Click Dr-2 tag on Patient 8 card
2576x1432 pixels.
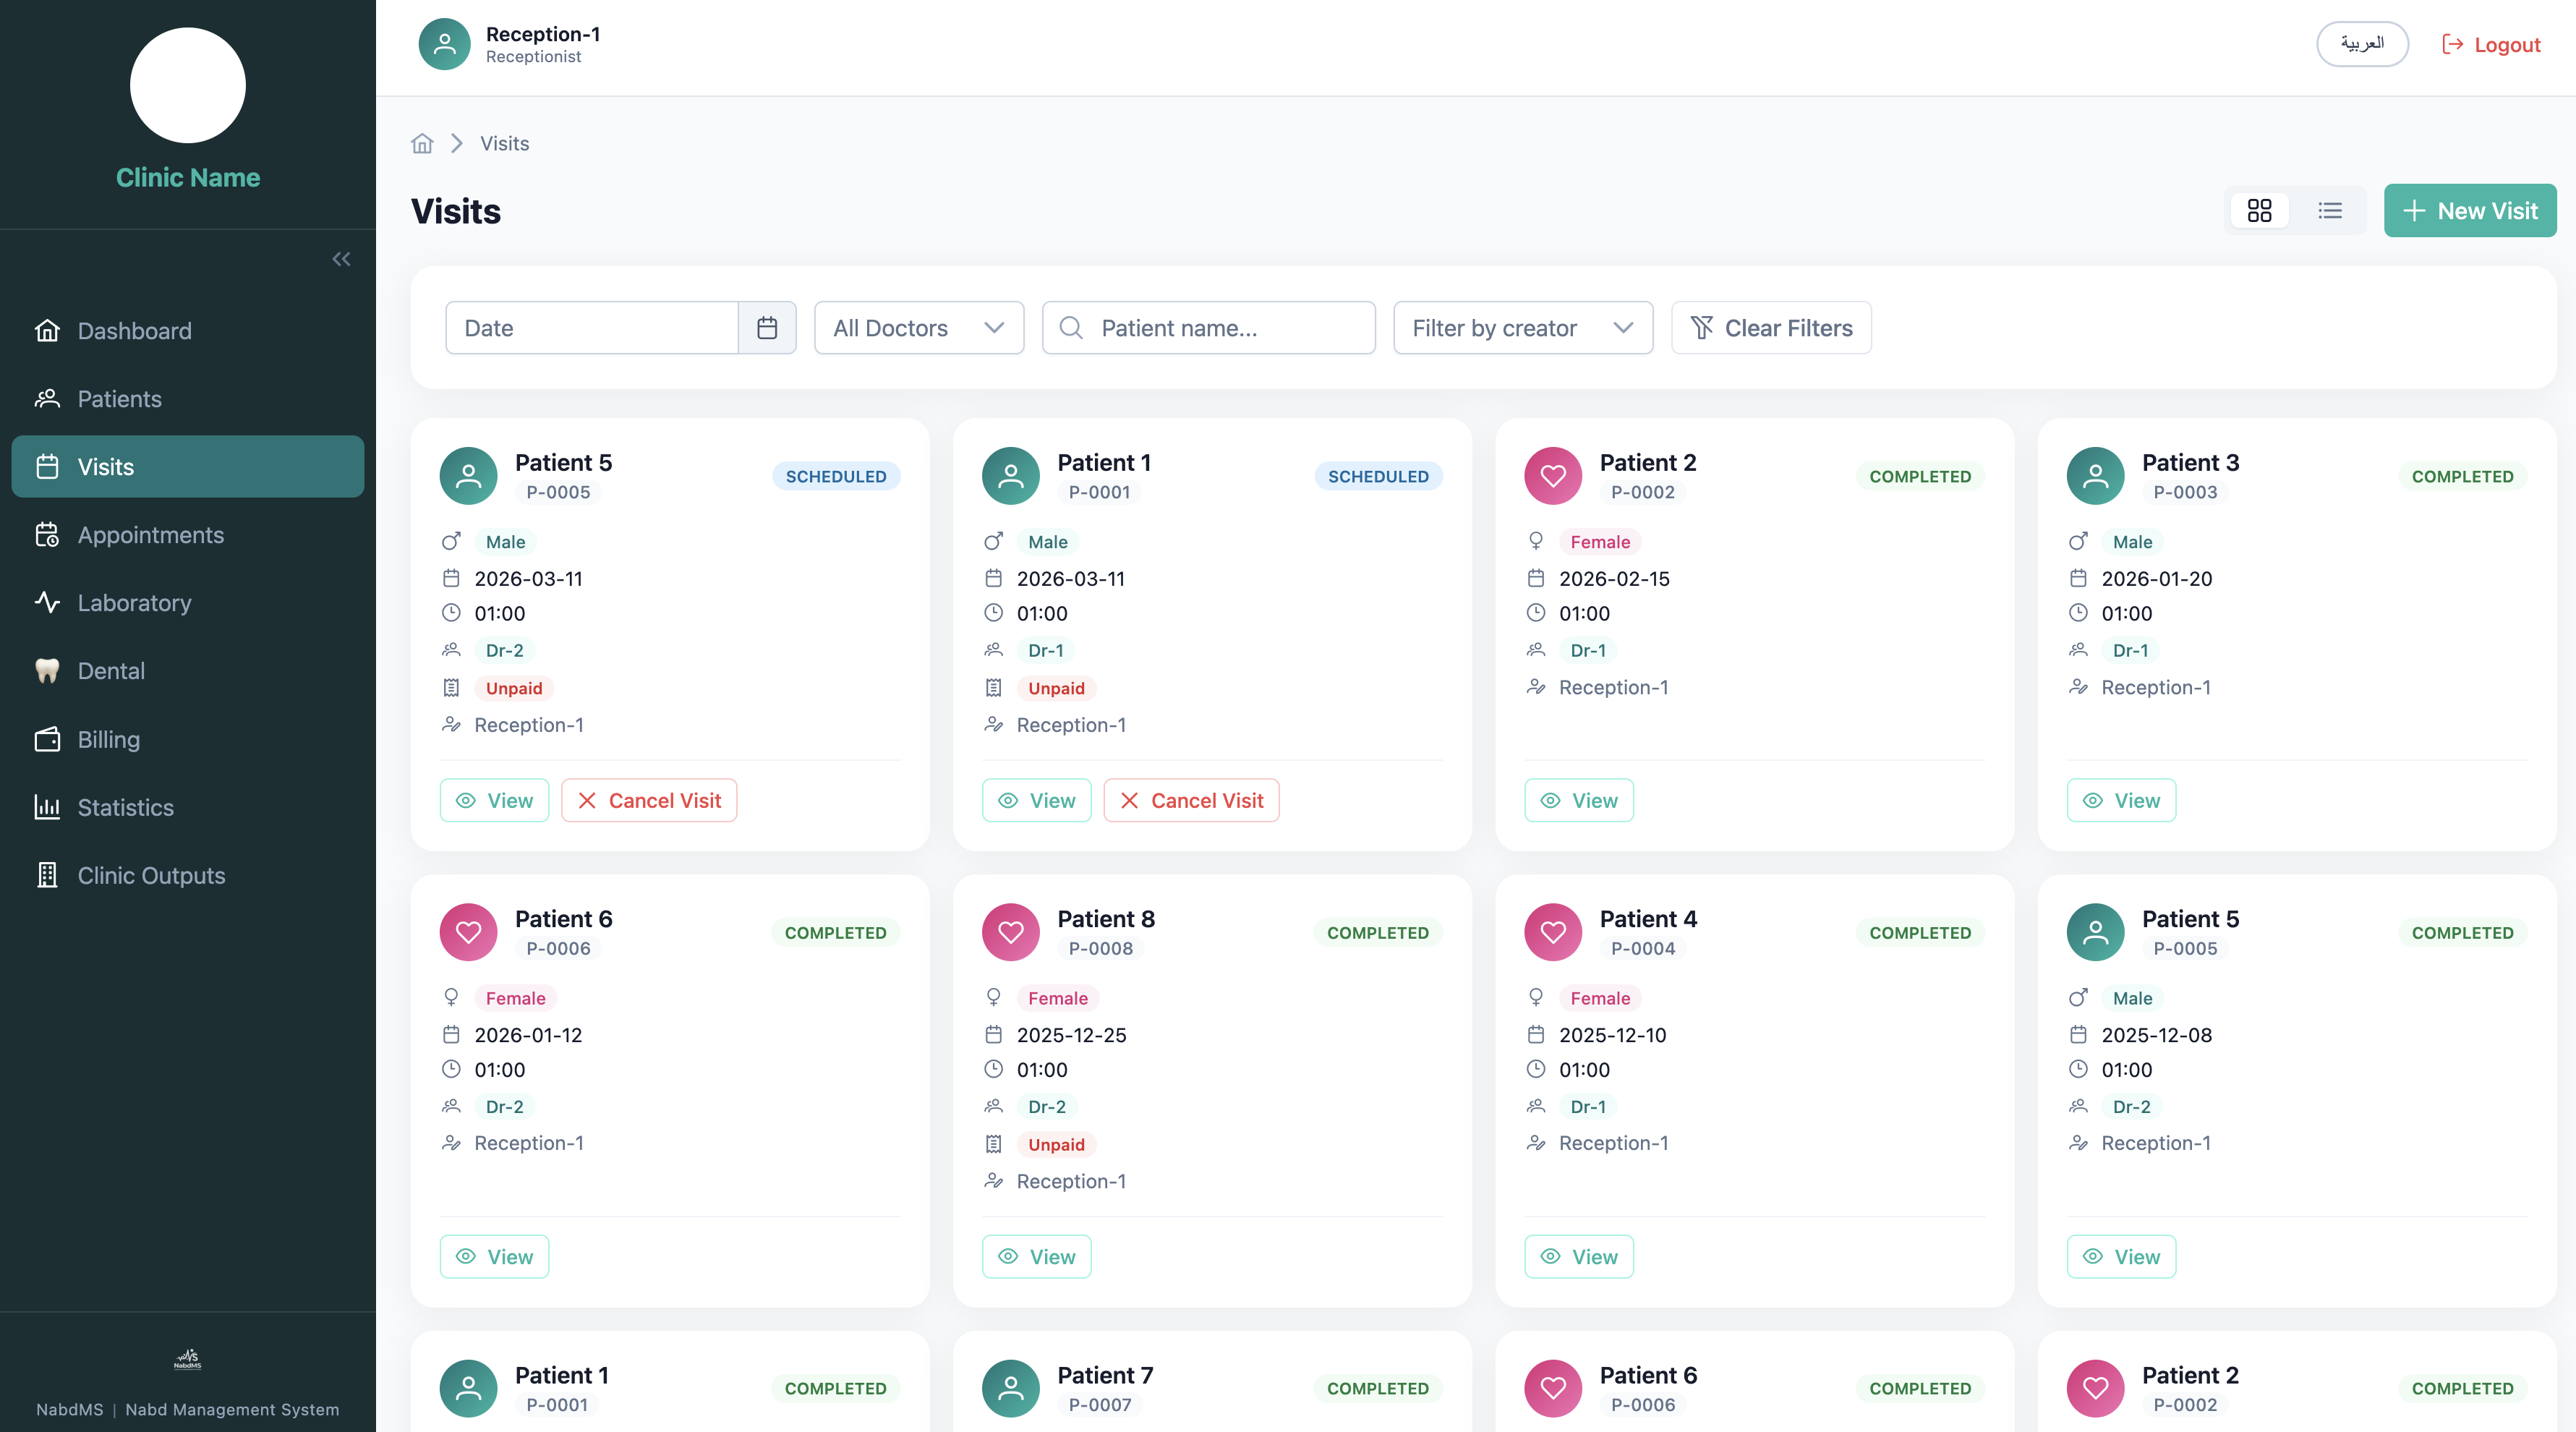tap(1047, 1106)
